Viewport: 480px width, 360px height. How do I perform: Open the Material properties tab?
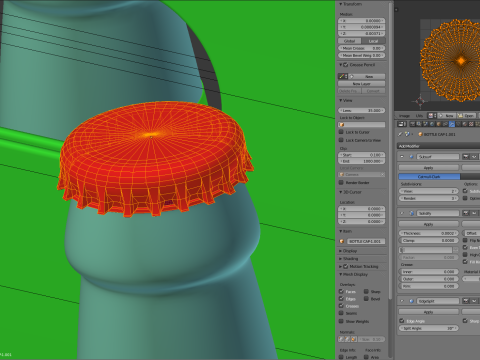tap(465, 124)
